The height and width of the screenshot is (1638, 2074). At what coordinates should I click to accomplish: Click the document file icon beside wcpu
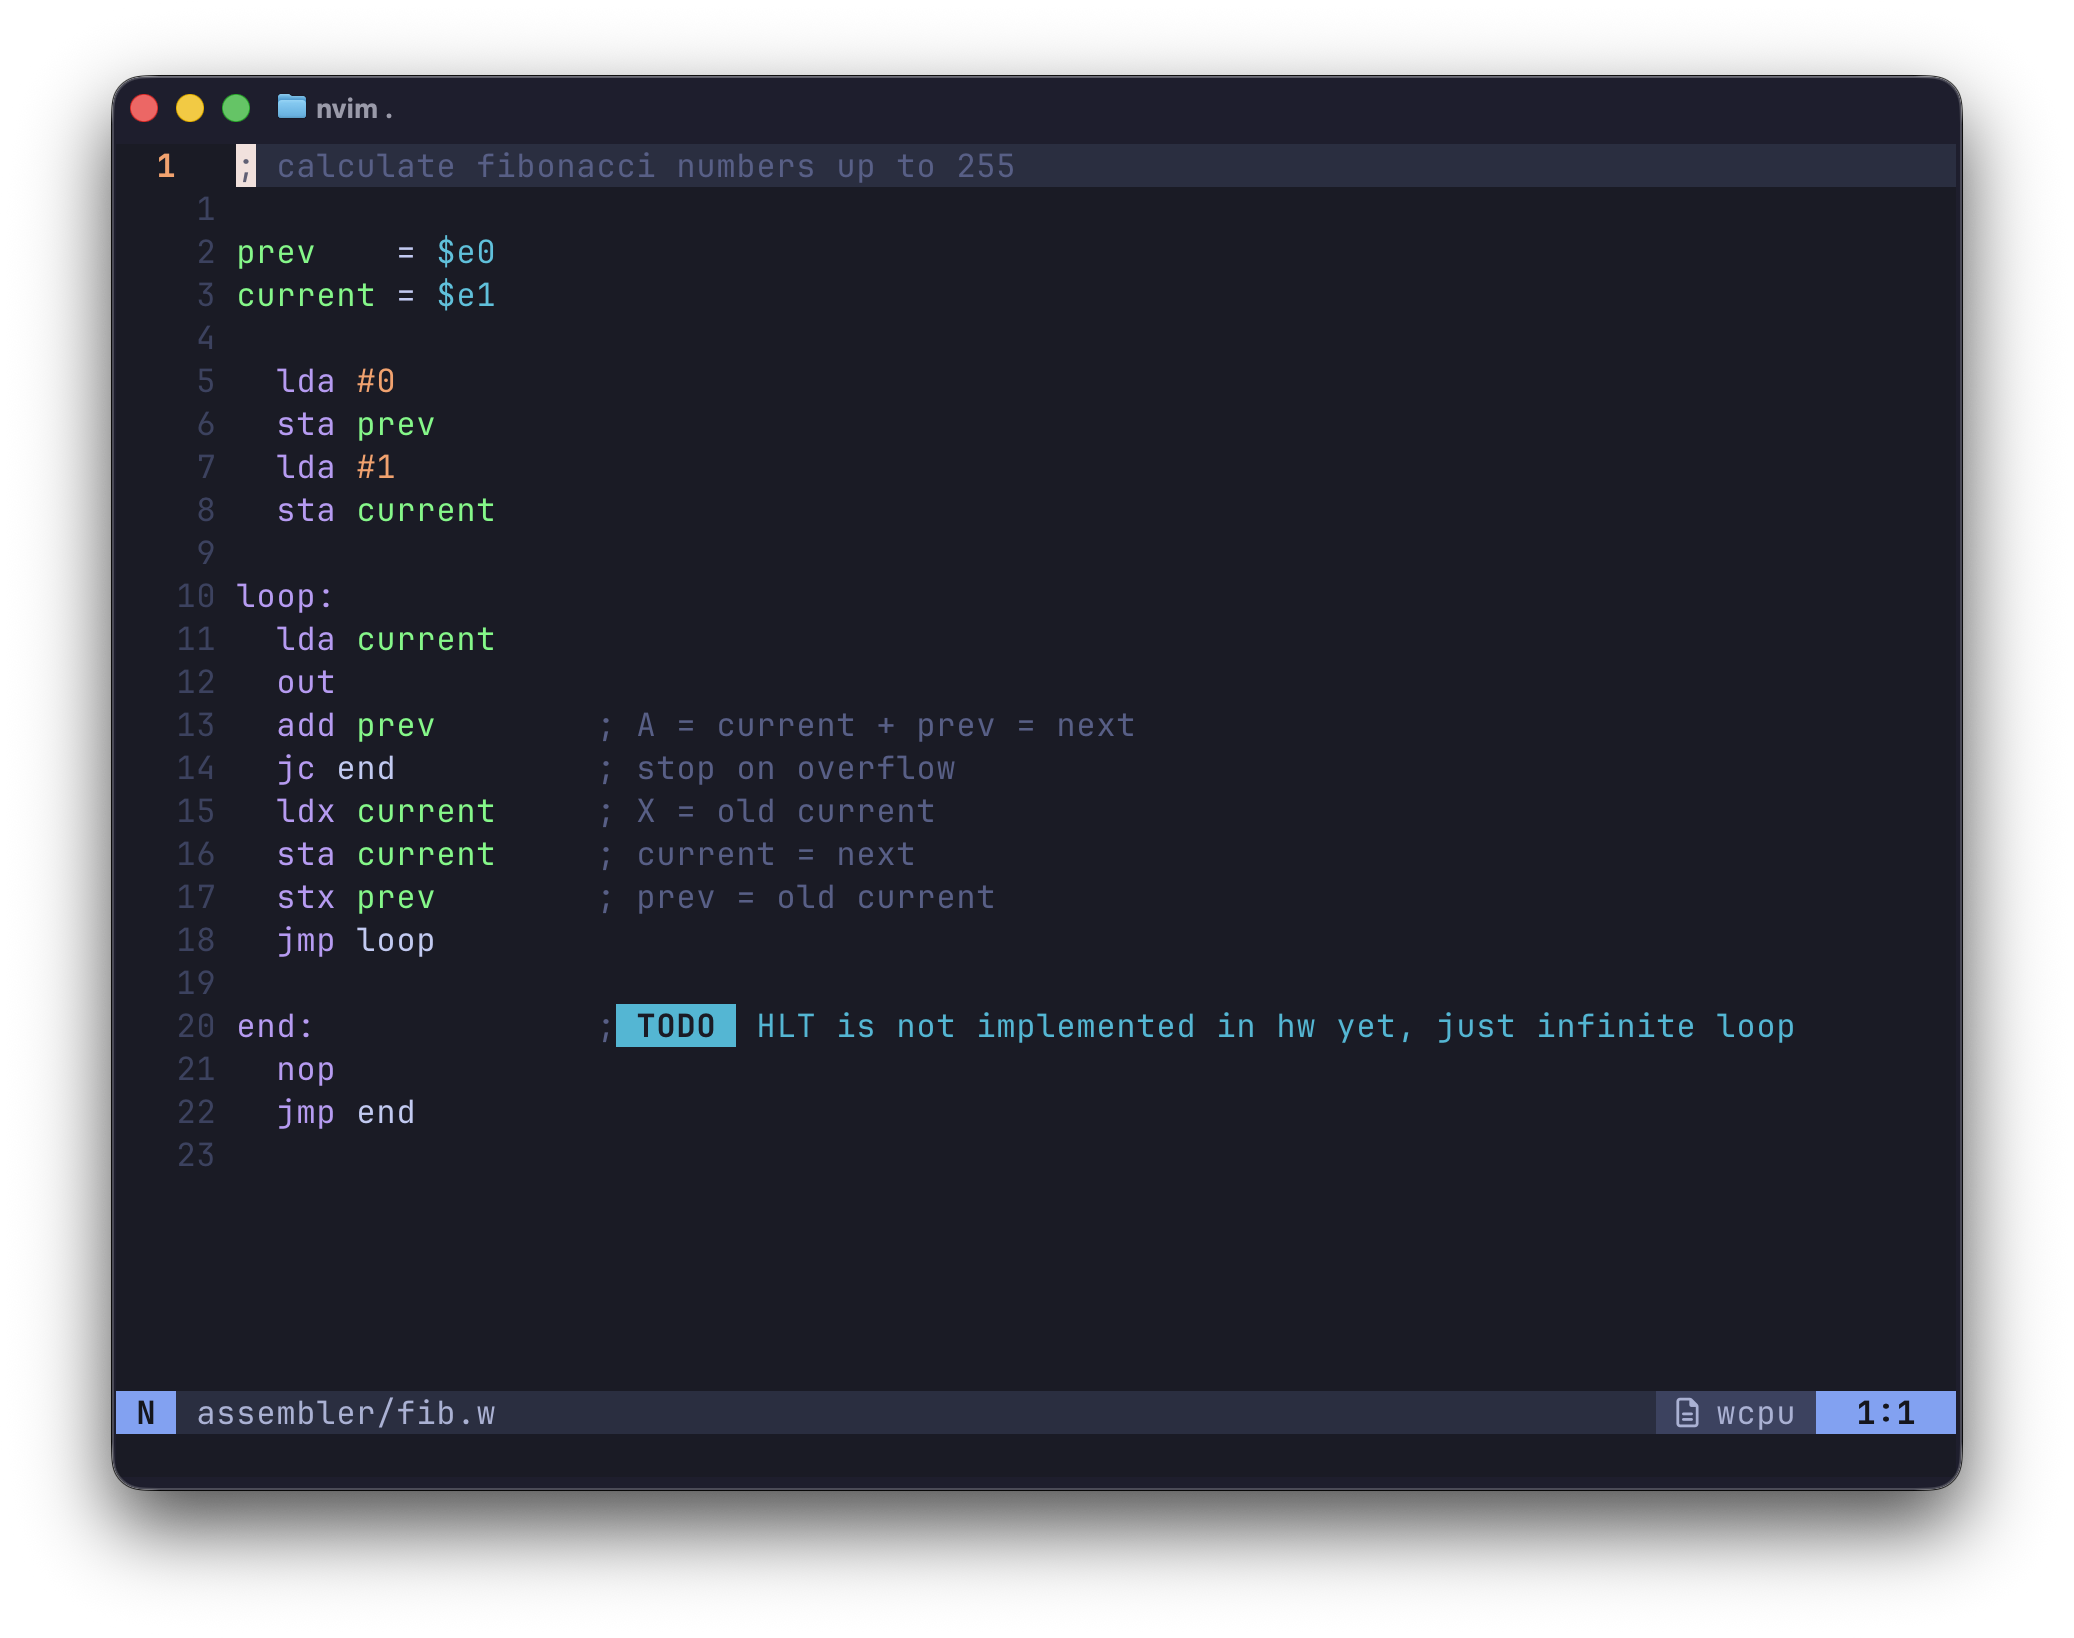[1685, 1413]
